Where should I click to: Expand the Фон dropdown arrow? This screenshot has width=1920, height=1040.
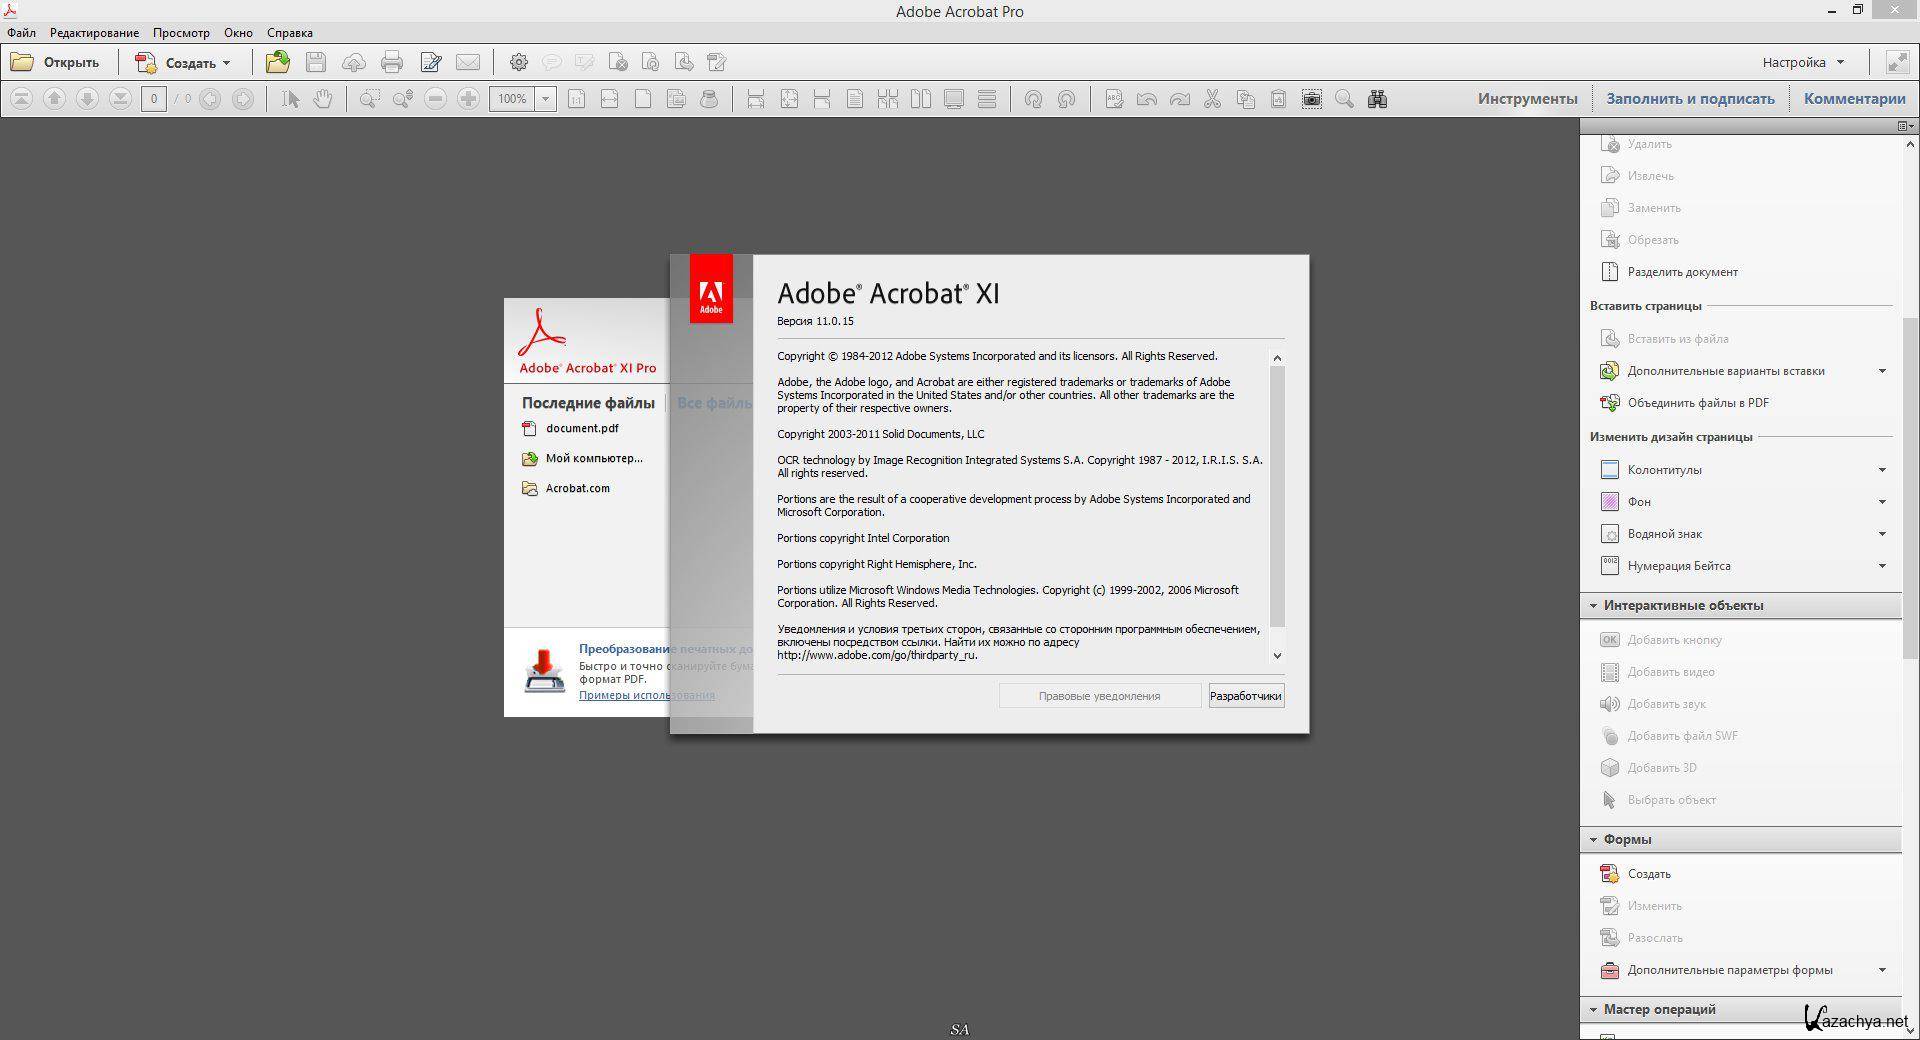(x=1882, y=502)
